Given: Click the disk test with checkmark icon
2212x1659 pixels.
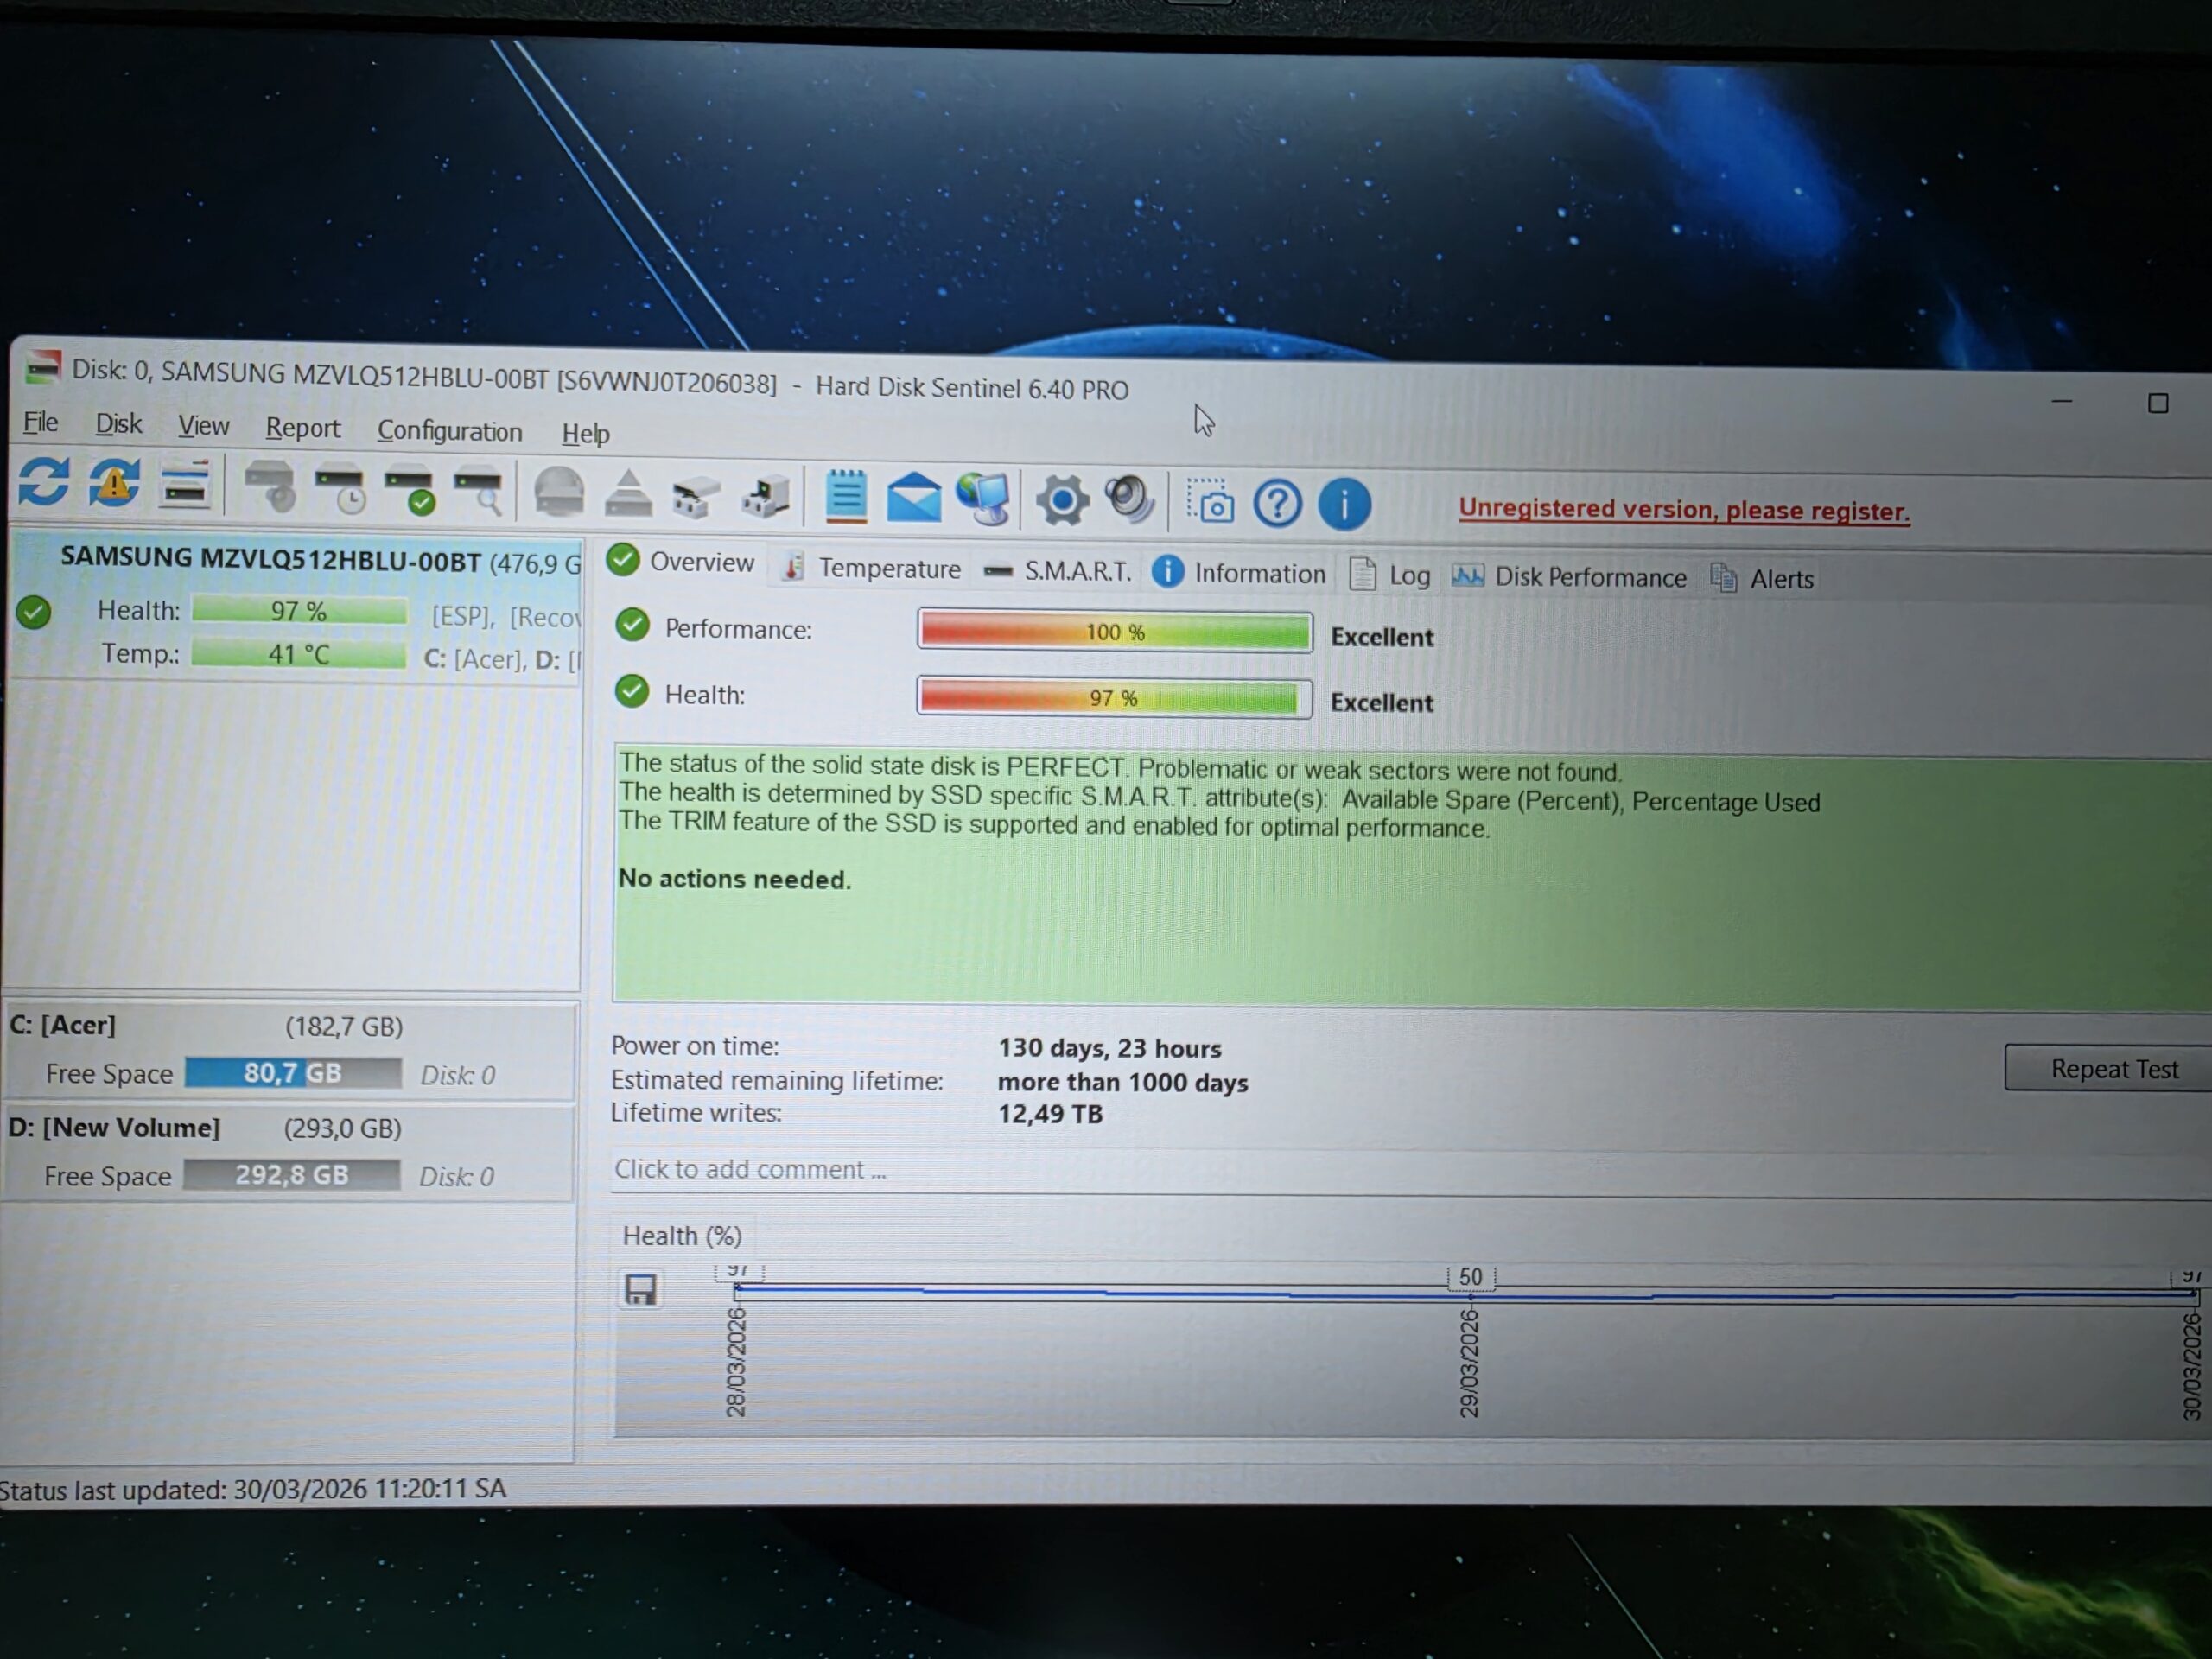Looking at the screenshot, I should coord(410,491).
